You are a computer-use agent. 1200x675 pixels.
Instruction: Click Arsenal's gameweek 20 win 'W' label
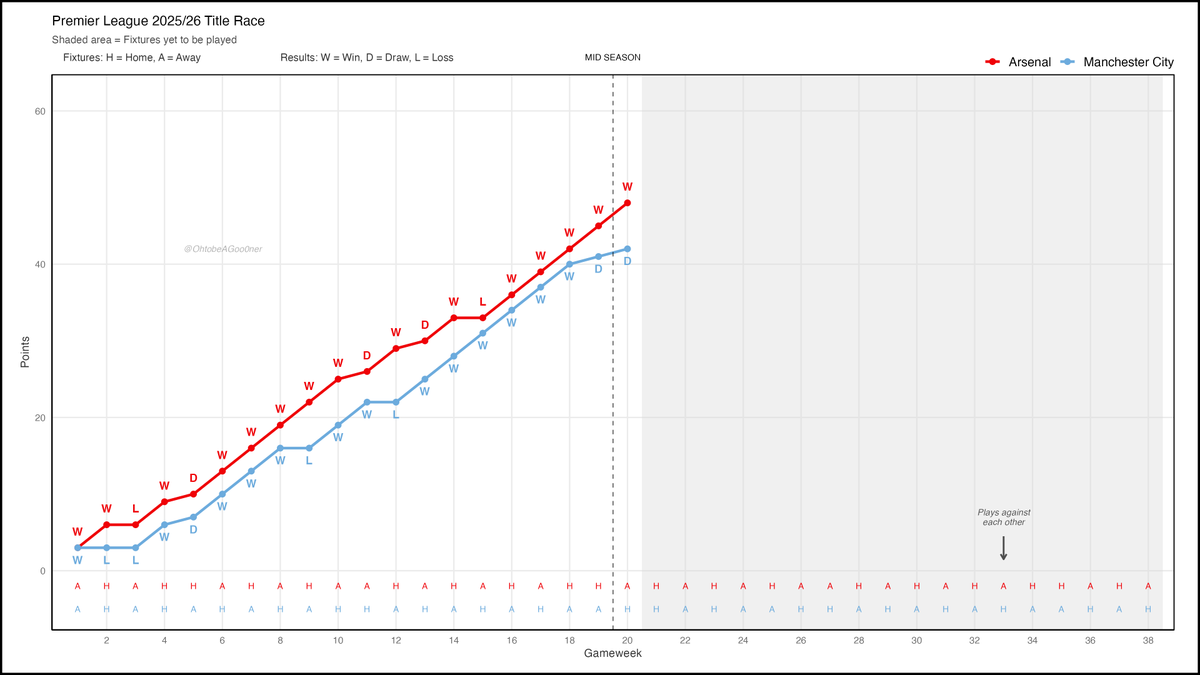pos(627,187)
